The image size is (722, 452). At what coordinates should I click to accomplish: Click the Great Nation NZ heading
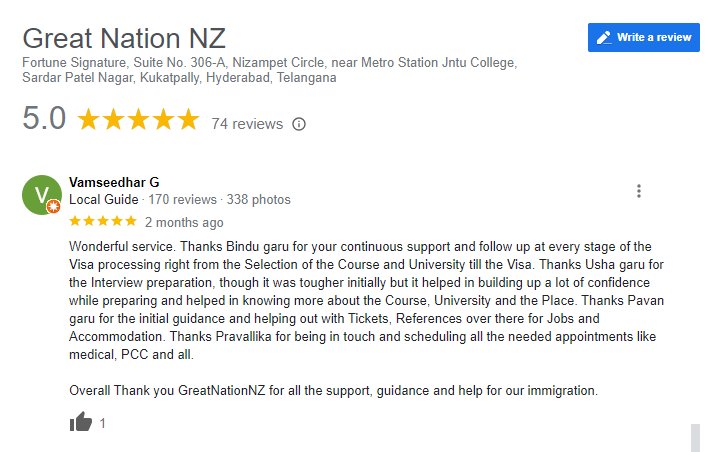(124, 39)
